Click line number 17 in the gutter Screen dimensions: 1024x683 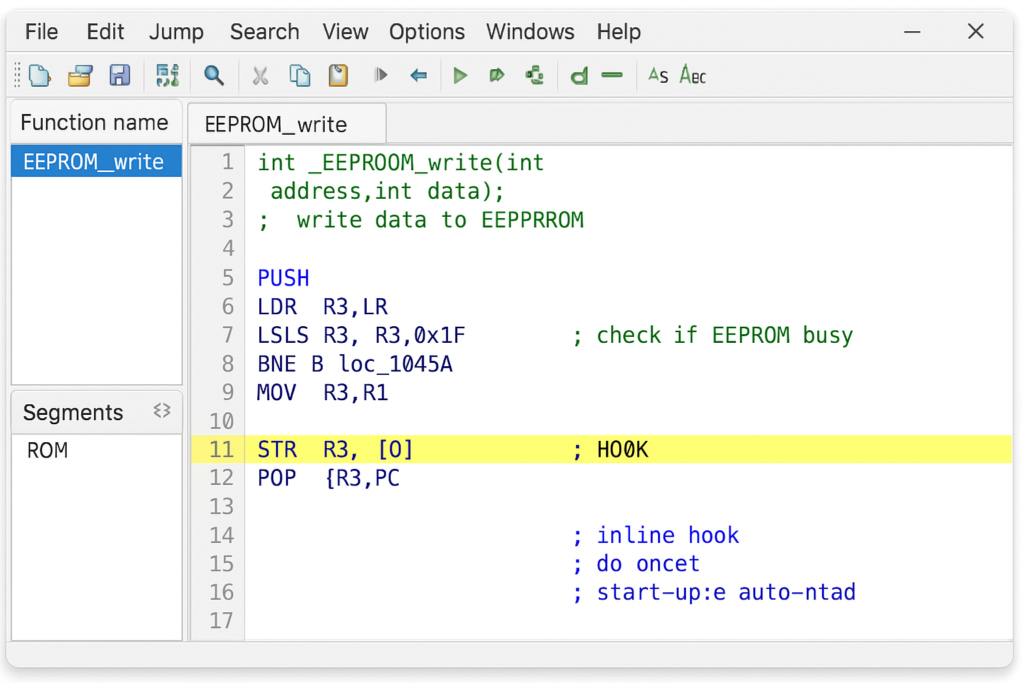(221, 621)
